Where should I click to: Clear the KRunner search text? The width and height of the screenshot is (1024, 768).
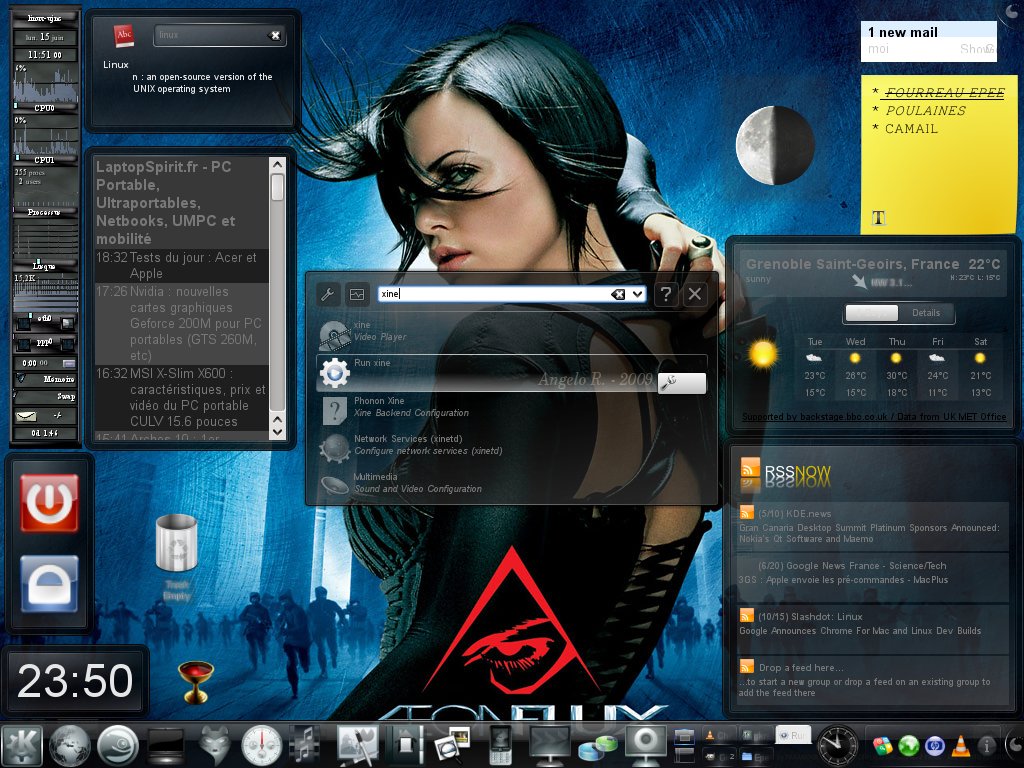617,295
